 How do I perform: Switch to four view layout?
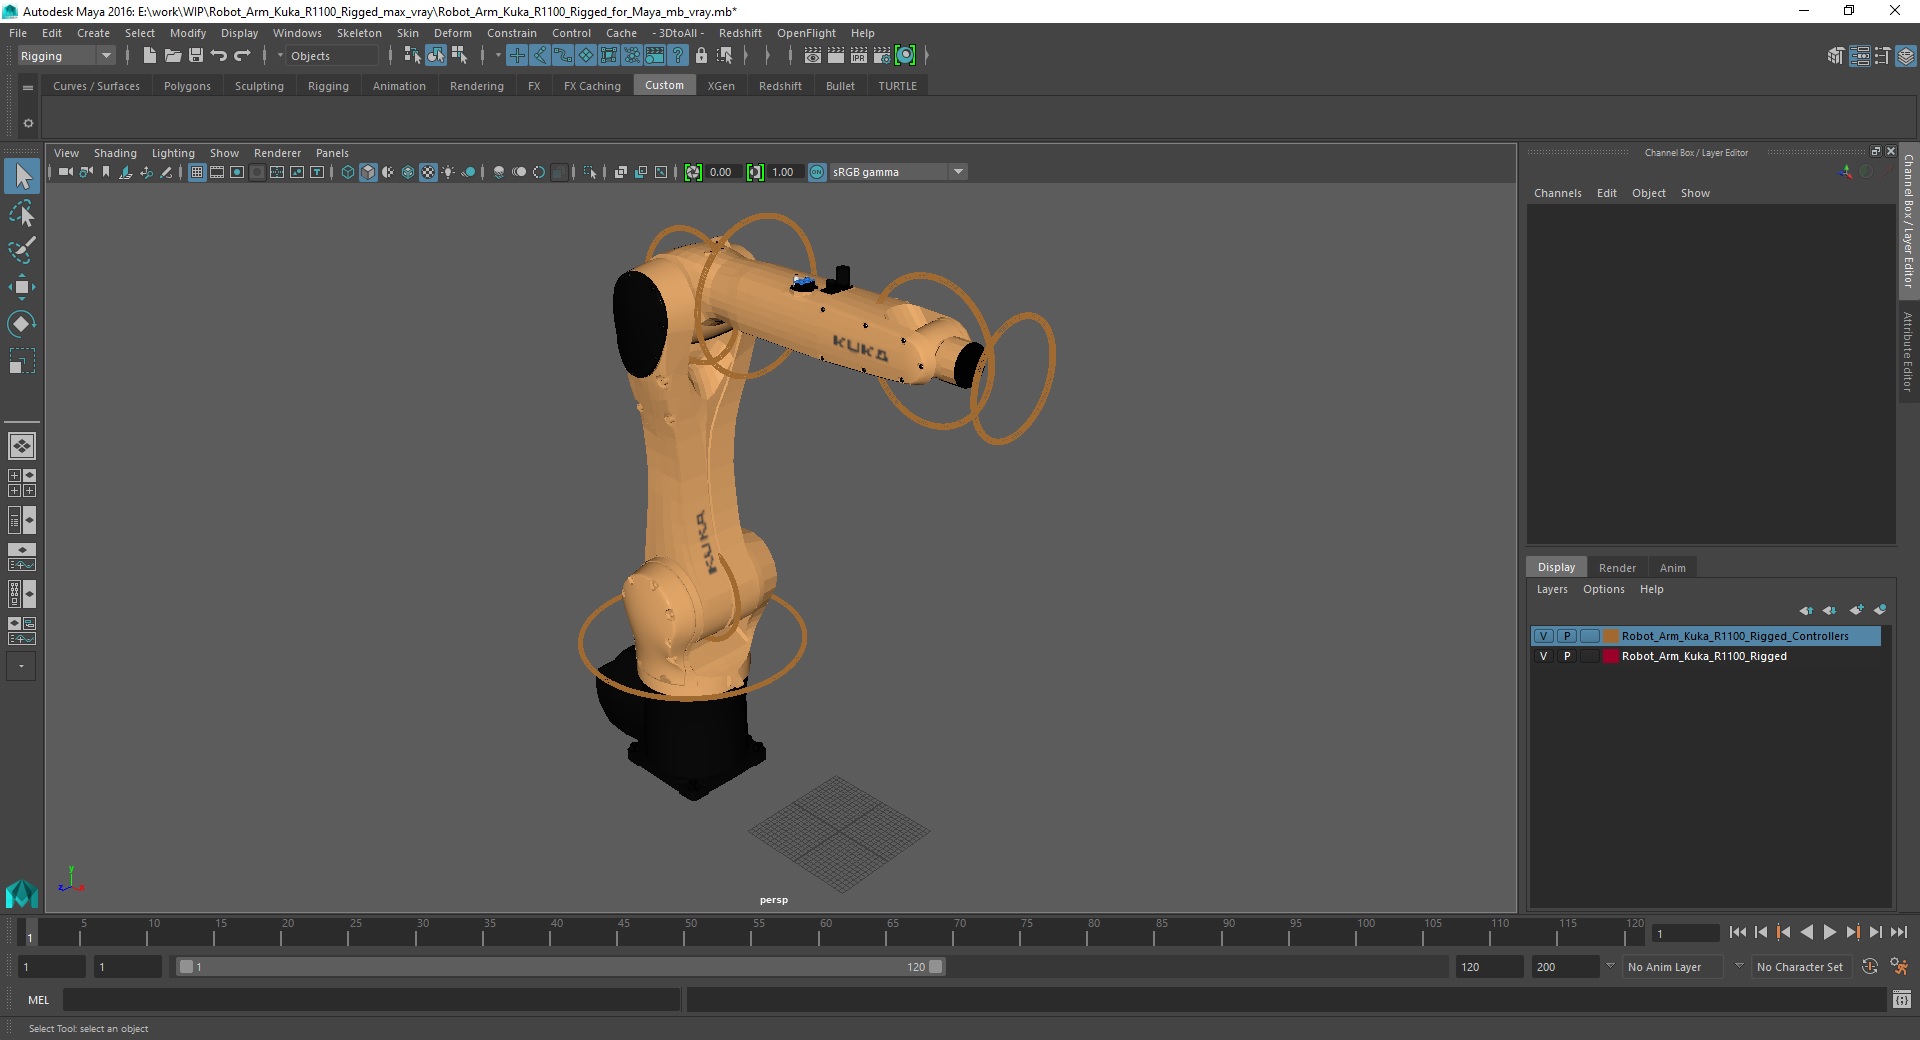pyautogui.click(x=22, y=483)
